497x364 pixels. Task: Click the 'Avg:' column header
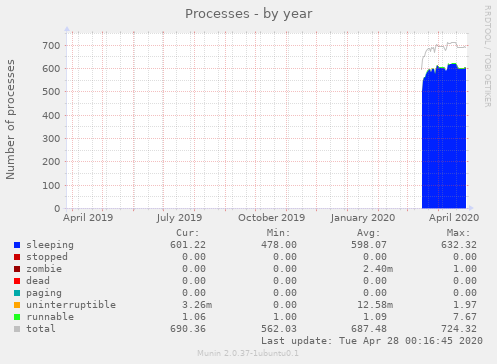pyautogui.click(x=368, y=233)
